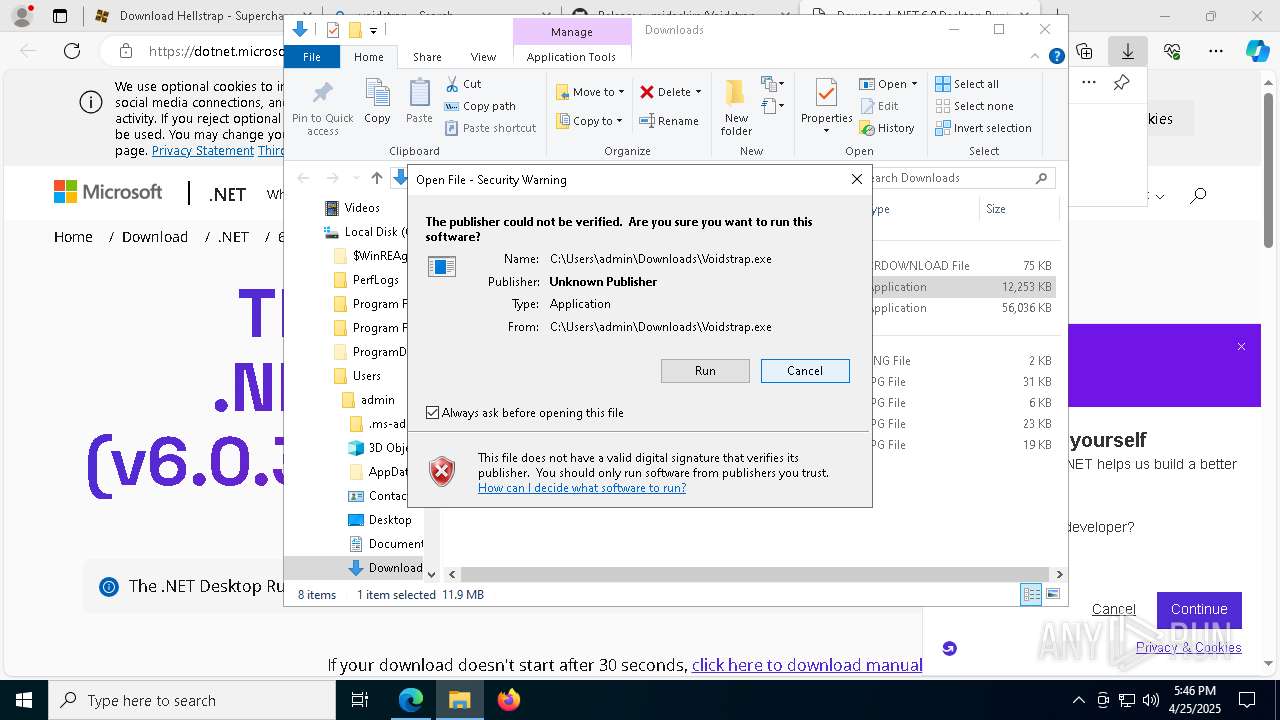1280x720 pixels.
Task: Click the search magnifier in Explorer search box
Action: (x=1041, y=178)
